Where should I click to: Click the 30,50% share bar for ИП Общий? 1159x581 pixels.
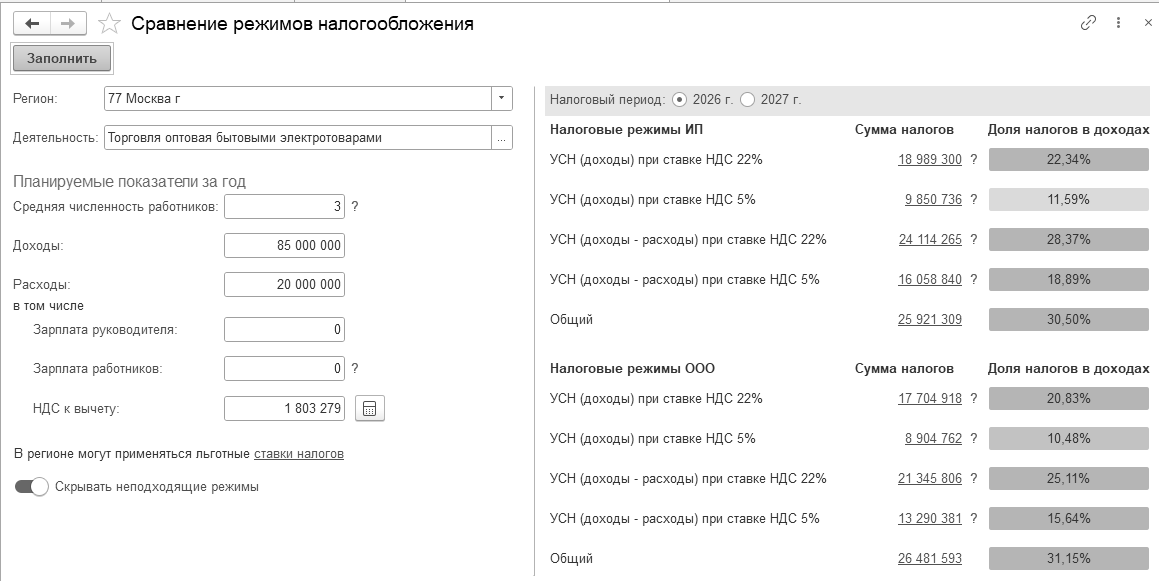[1069, 319]
